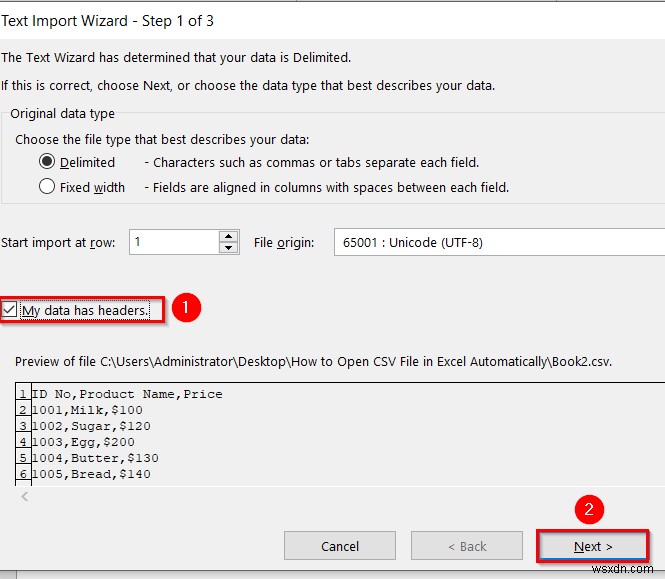Click the Preview of file path text
This screenshot has width=665, height=579.
[313, 361]
